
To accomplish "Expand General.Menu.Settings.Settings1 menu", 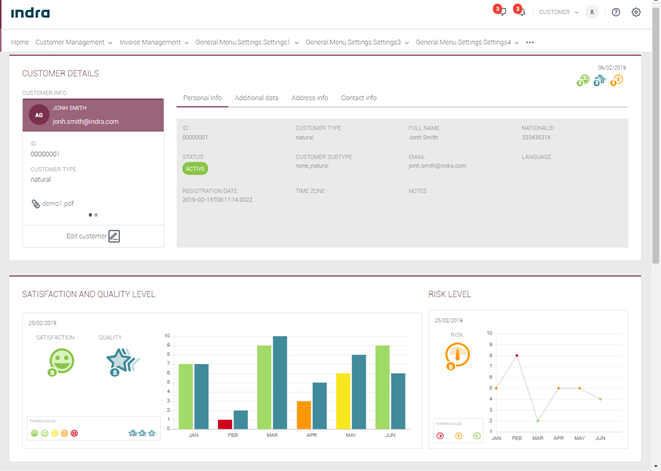I will click(247, 42).
